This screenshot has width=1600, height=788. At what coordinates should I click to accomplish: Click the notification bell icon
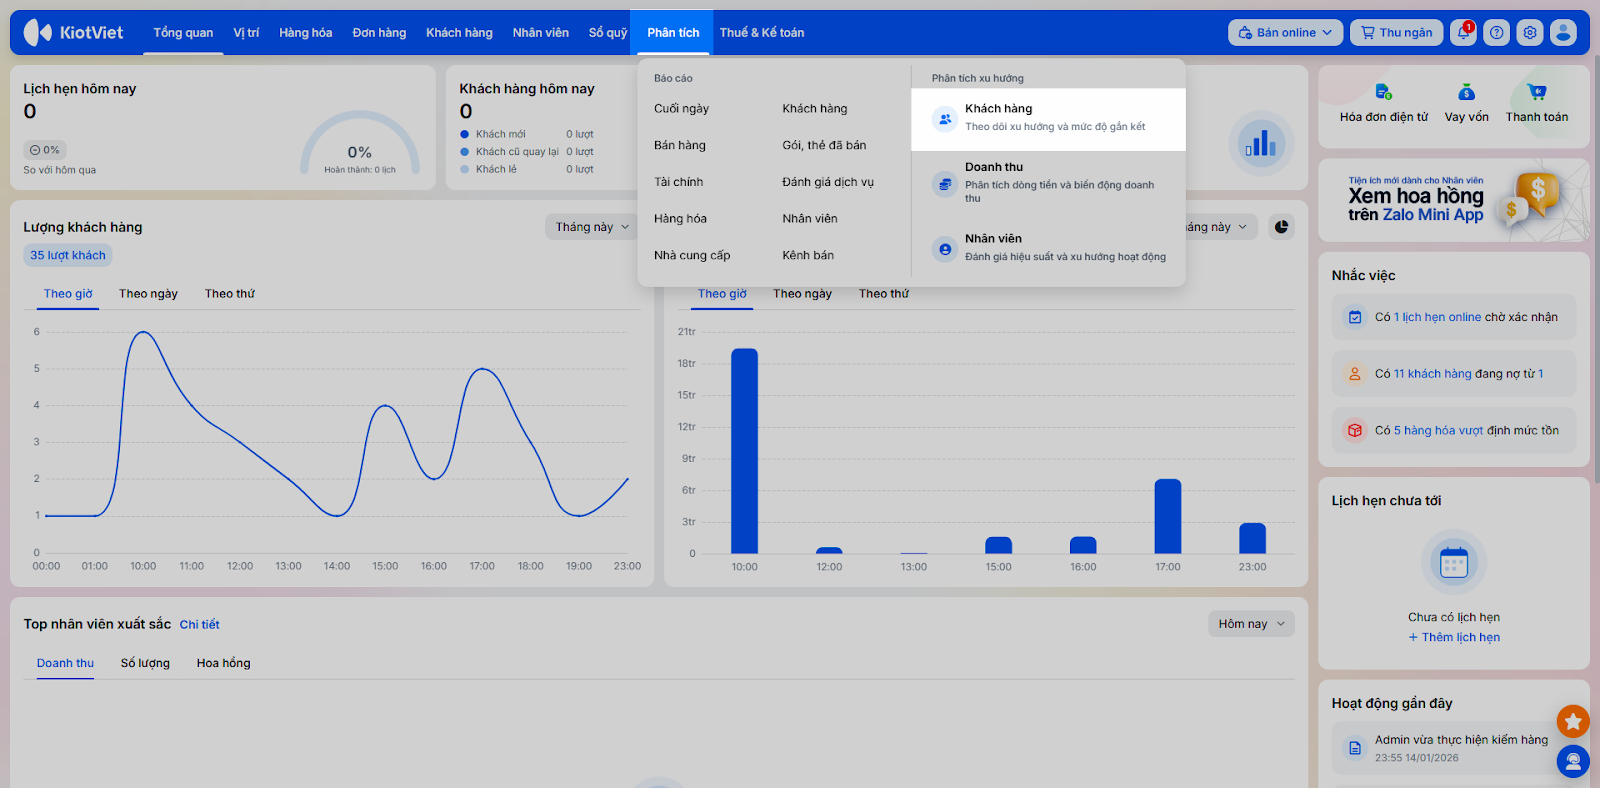coord(1463,33)
